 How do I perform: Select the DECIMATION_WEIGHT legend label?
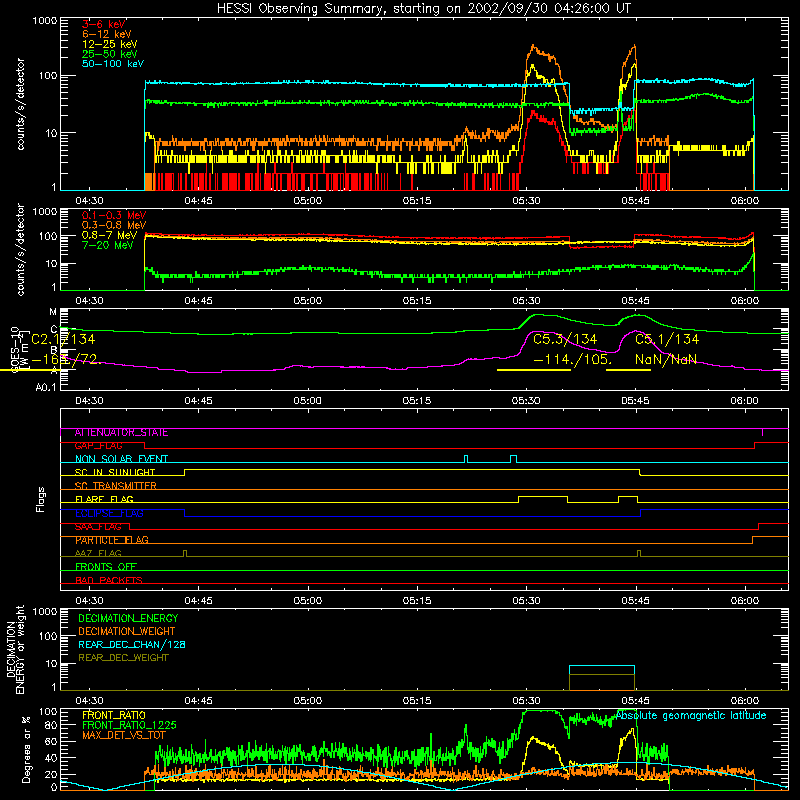coord(127,631)
